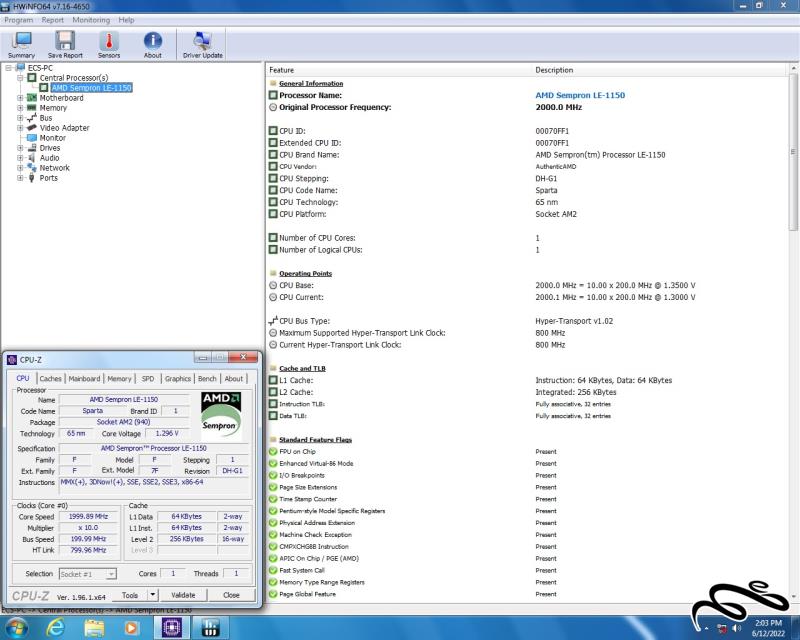Select the Drives tree icon
Viewport: 800px width, 640px height.
(x=32, y=147)
